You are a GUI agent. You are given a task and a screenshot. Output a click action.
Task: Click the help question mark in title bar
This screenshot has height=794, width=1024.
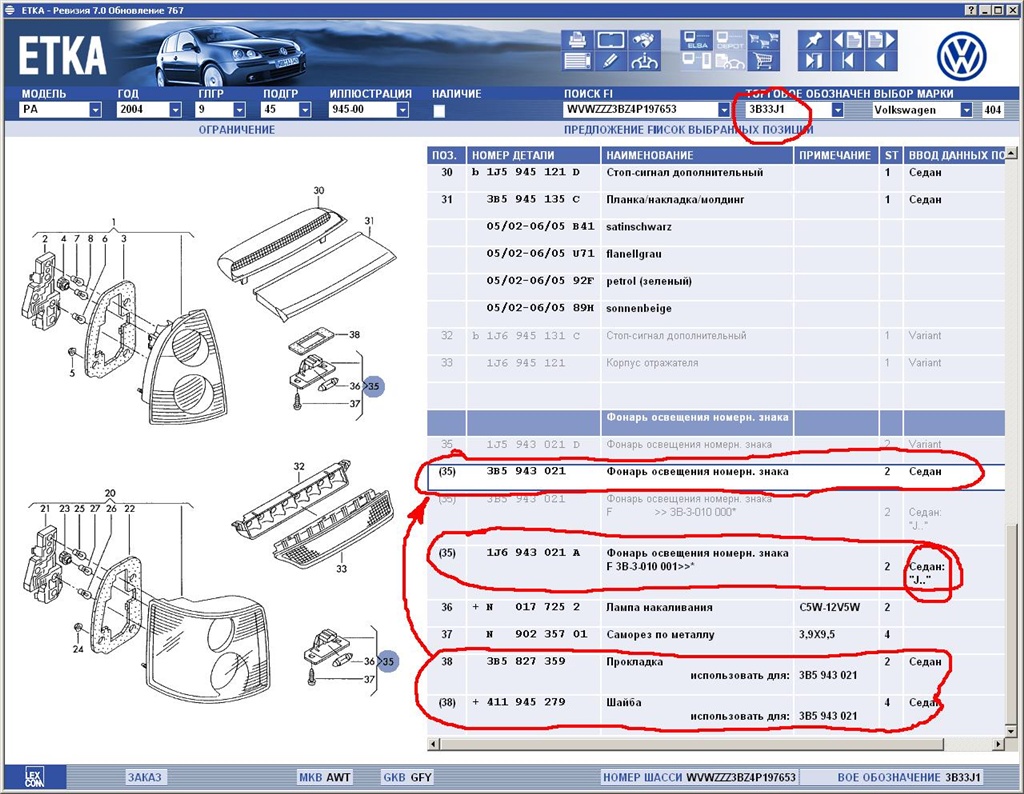(972, 10)
